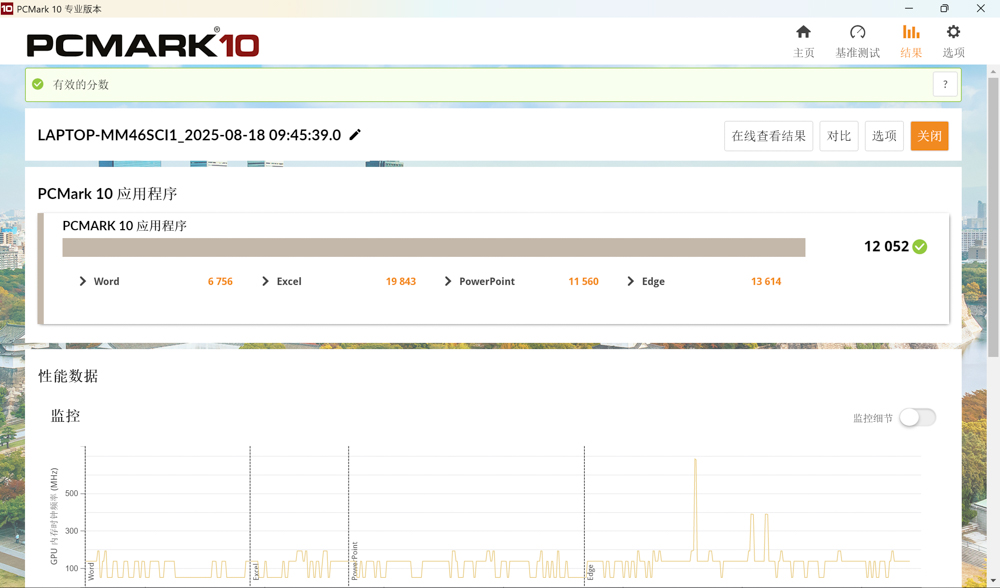Click the PowerPoint marker on monitoring chart
This screenshot has width=1000, height=588.
point(355,561)
